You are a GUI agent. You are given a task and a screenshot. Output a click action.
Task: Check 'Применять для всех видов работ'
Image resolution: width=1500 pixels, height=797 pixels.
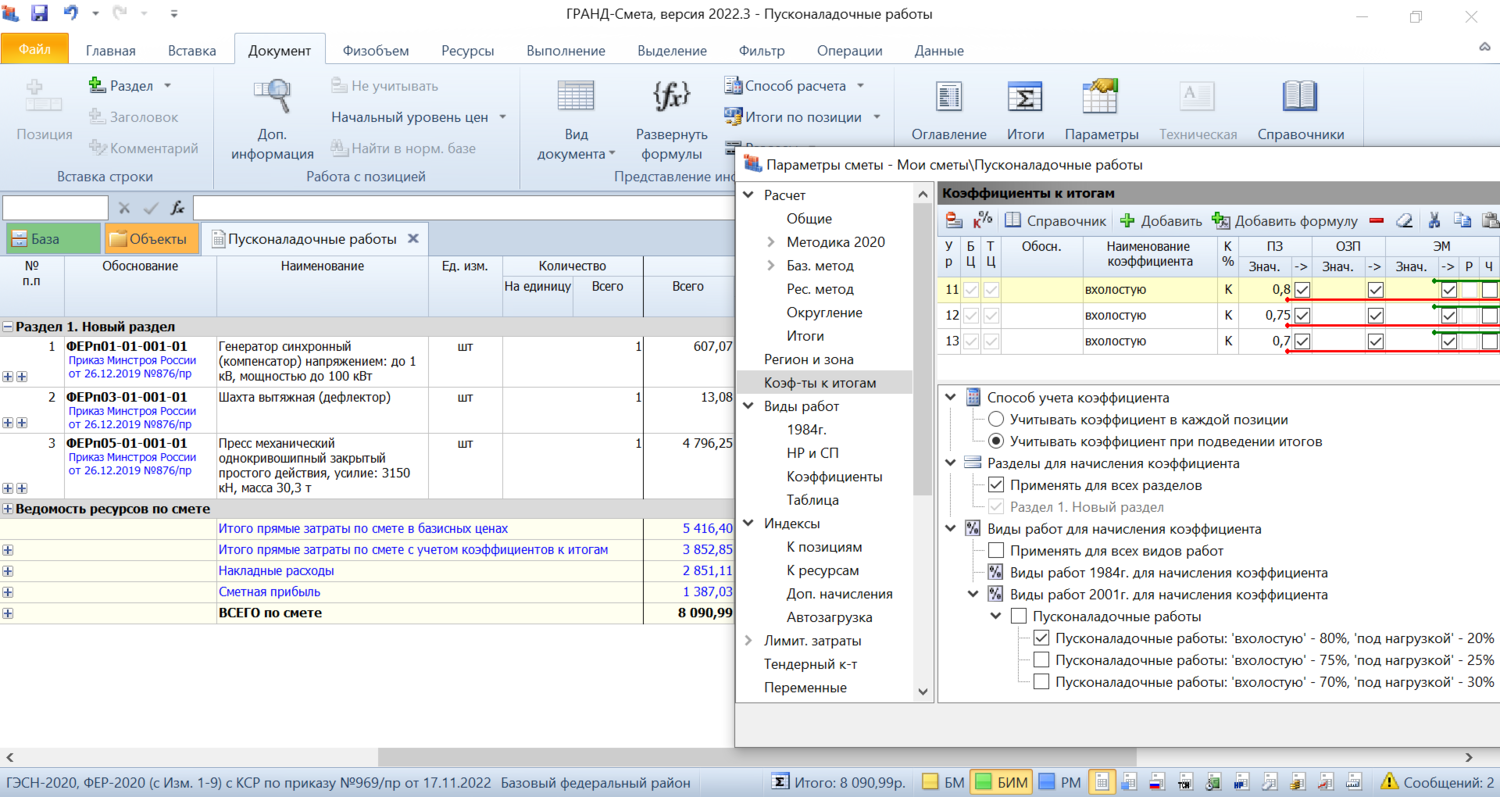coord(996,551)
